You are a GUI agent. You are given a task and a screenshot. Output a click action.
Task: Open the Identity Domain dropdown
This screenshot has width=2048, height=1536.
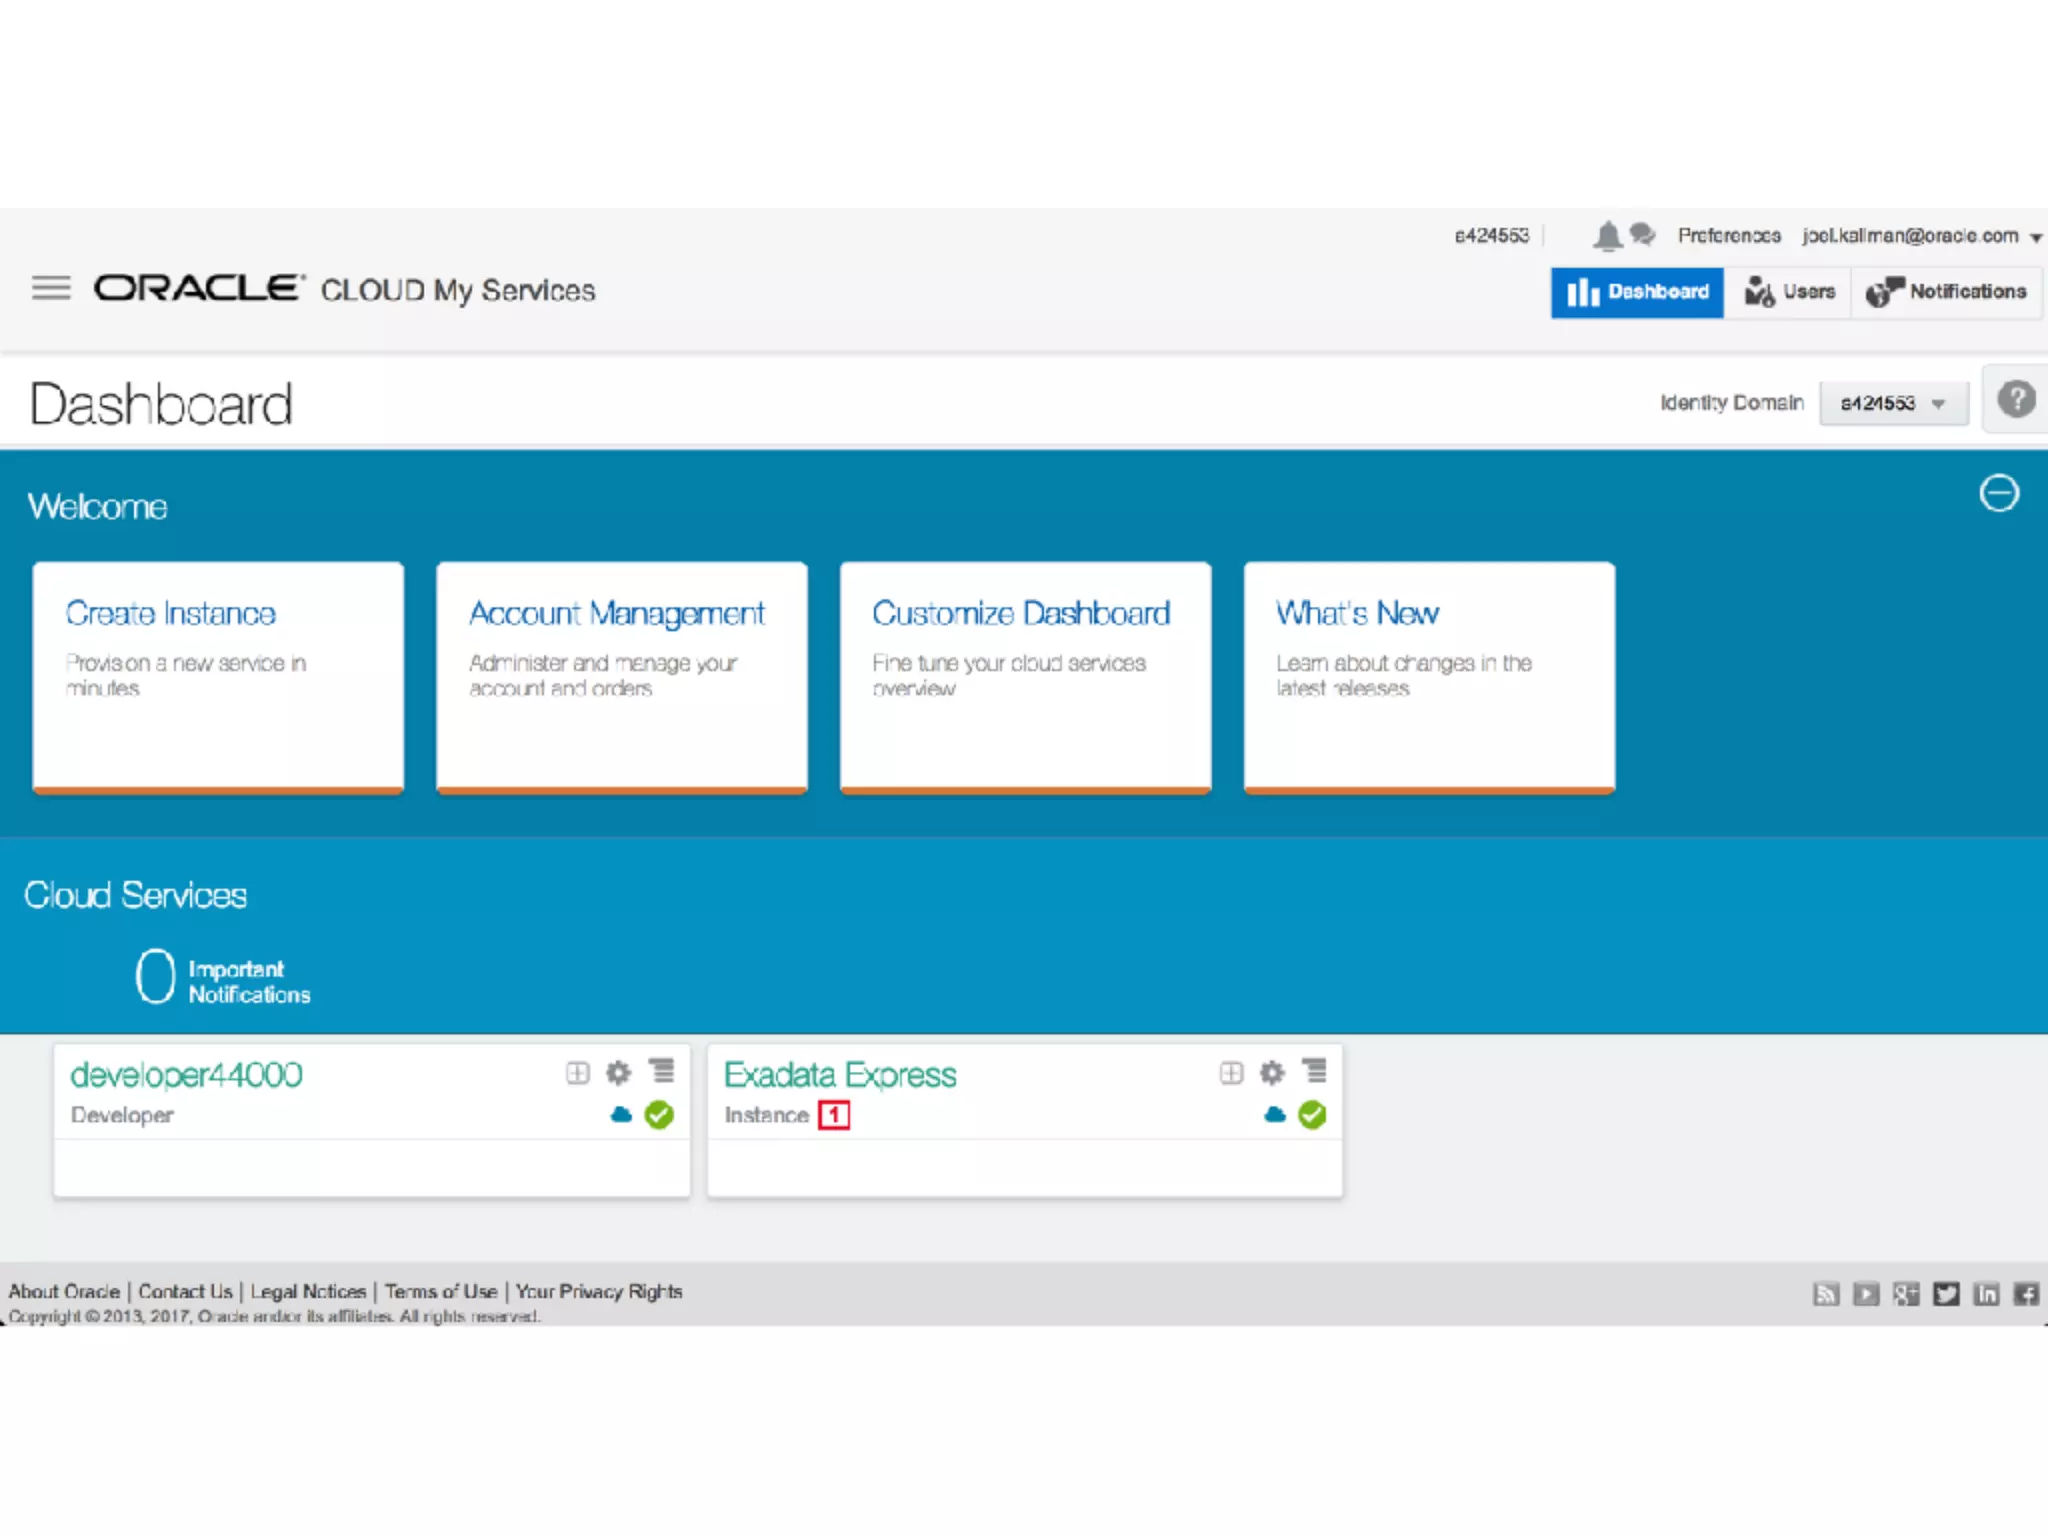(x=1893, y=403)
